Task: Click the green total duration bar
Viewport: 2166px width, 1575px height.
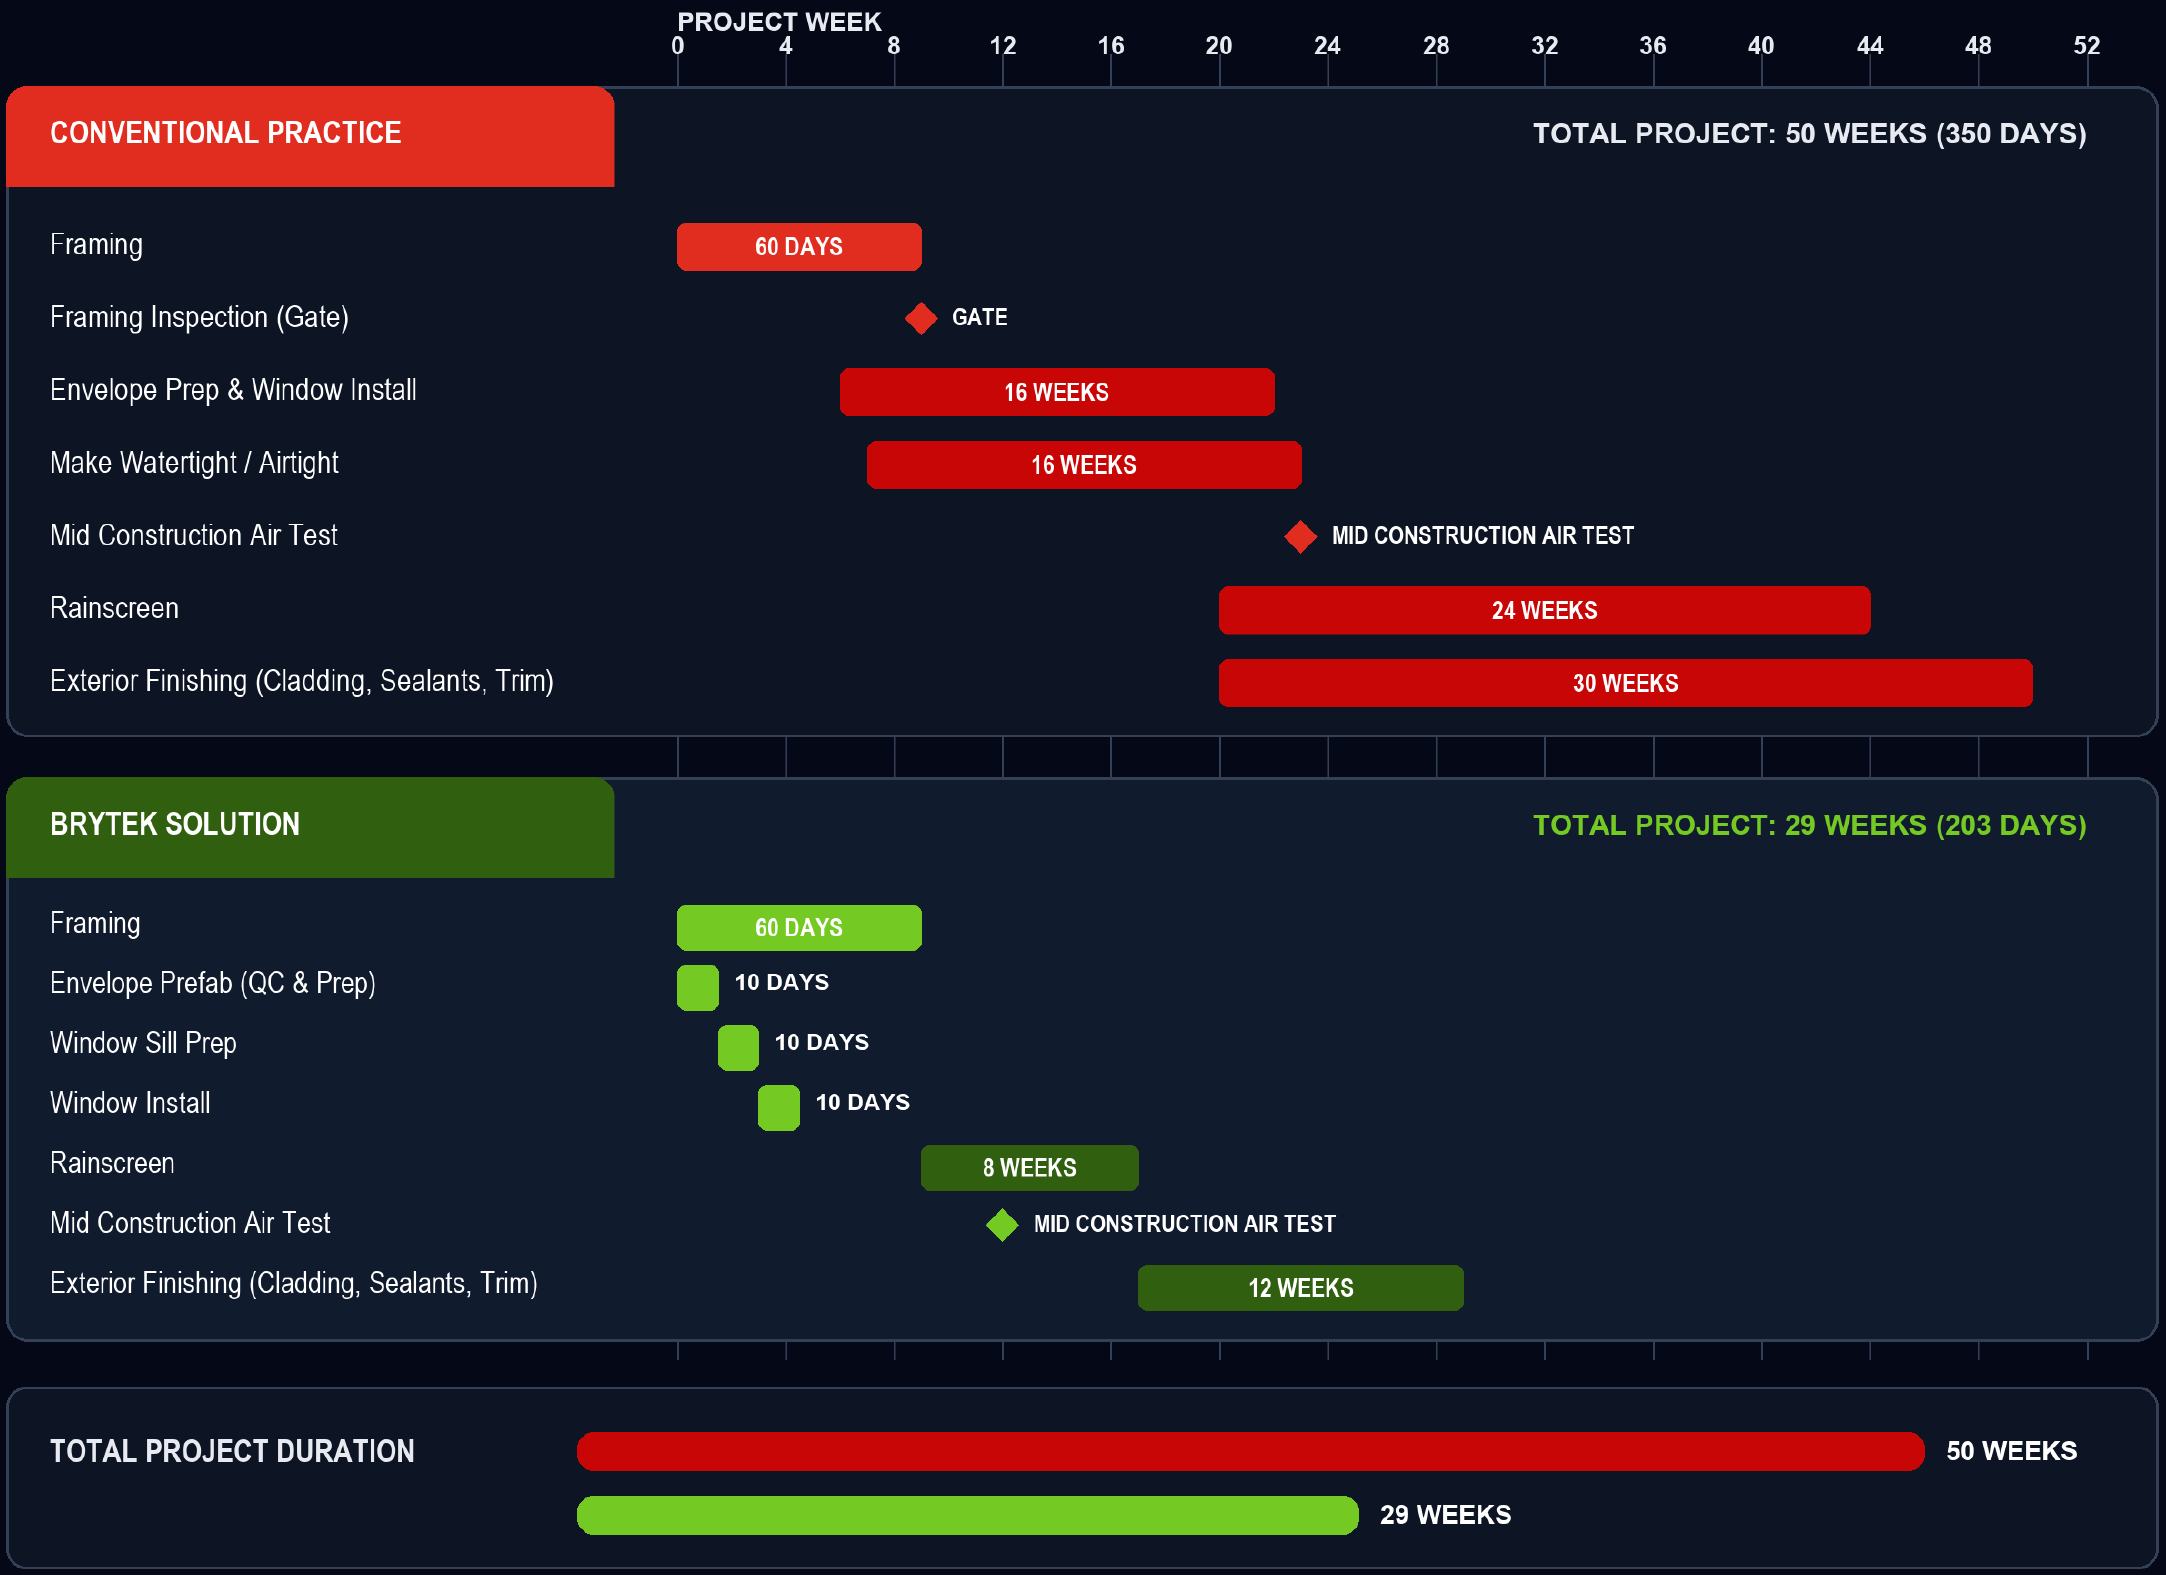Action: (x=968, y=1515)
